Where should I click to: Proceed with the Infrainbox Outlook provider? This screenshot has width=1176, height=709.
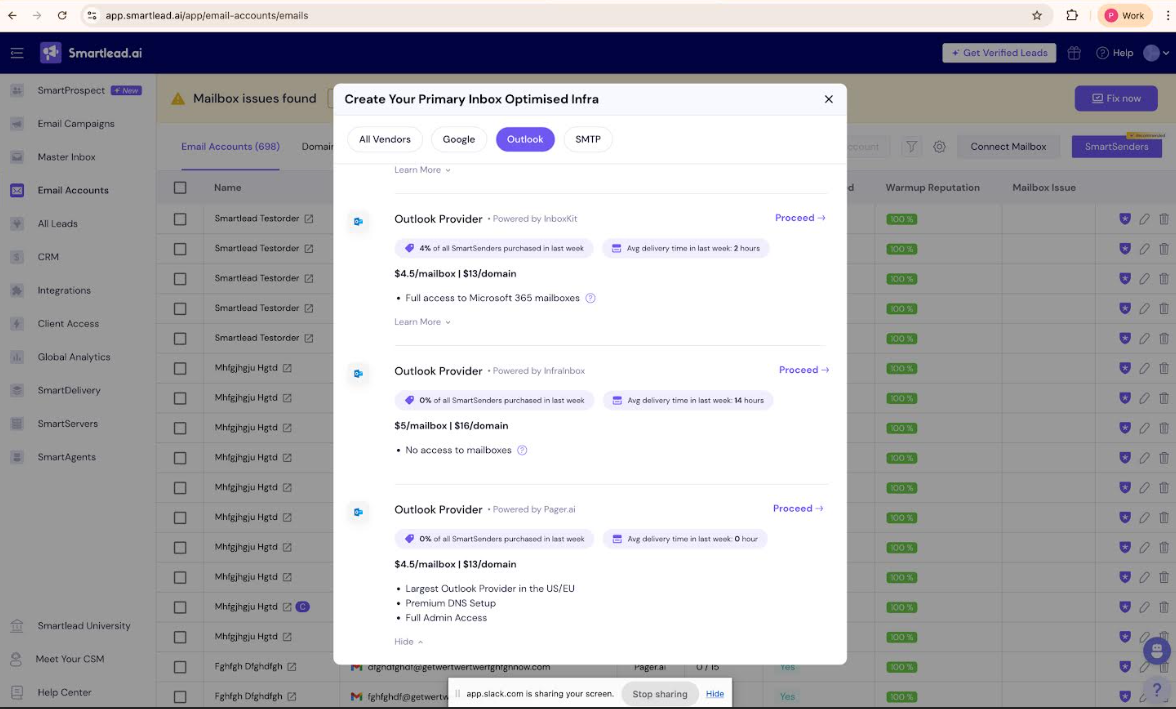803,370
